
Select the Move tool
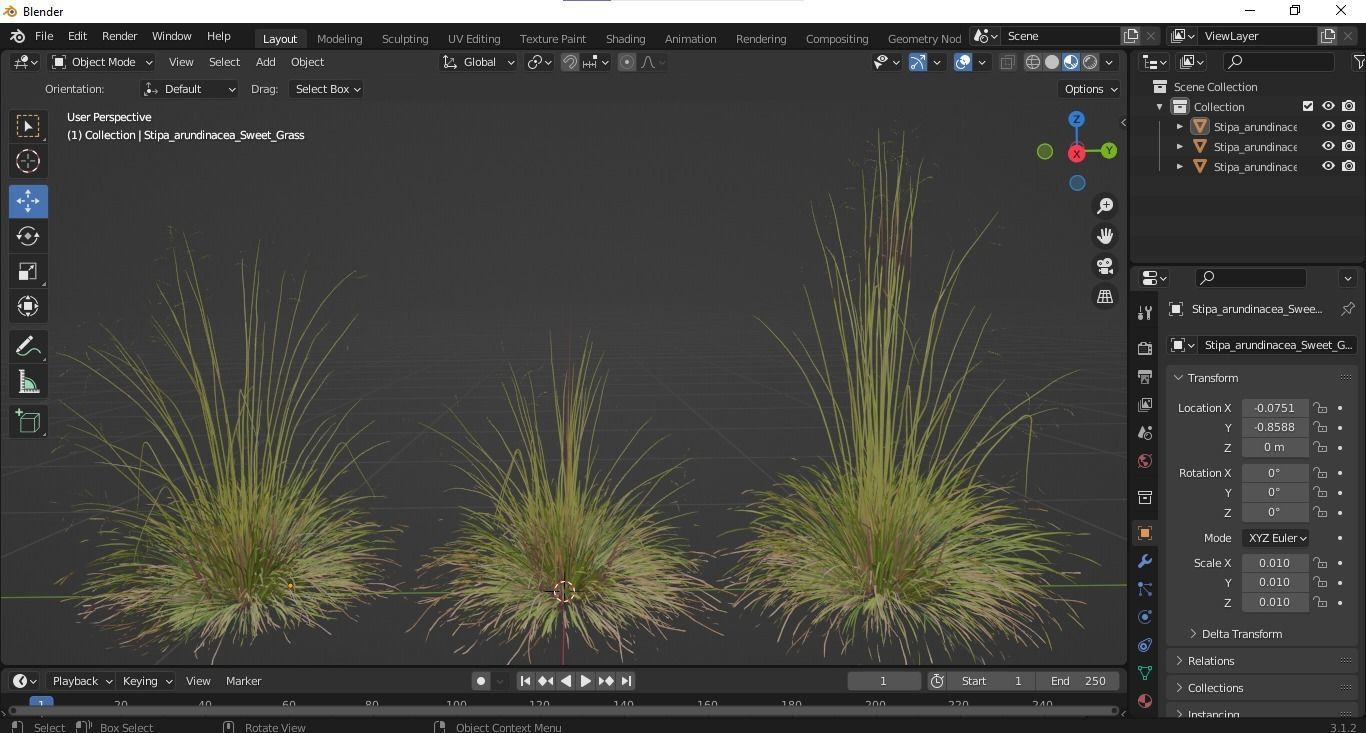pyautogui.click(x=28, y=201)
